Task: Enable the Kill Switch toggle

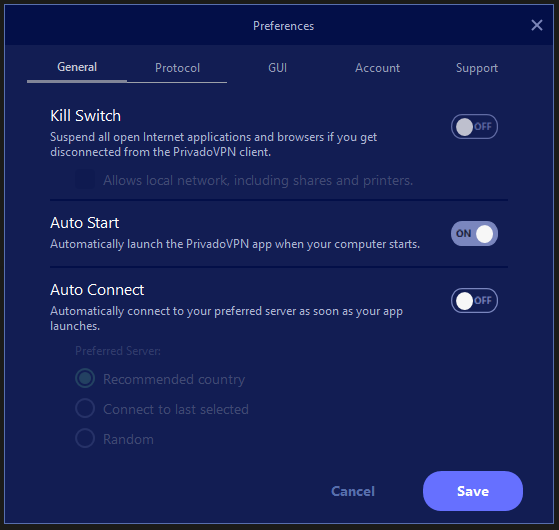Action: [474, 127]
